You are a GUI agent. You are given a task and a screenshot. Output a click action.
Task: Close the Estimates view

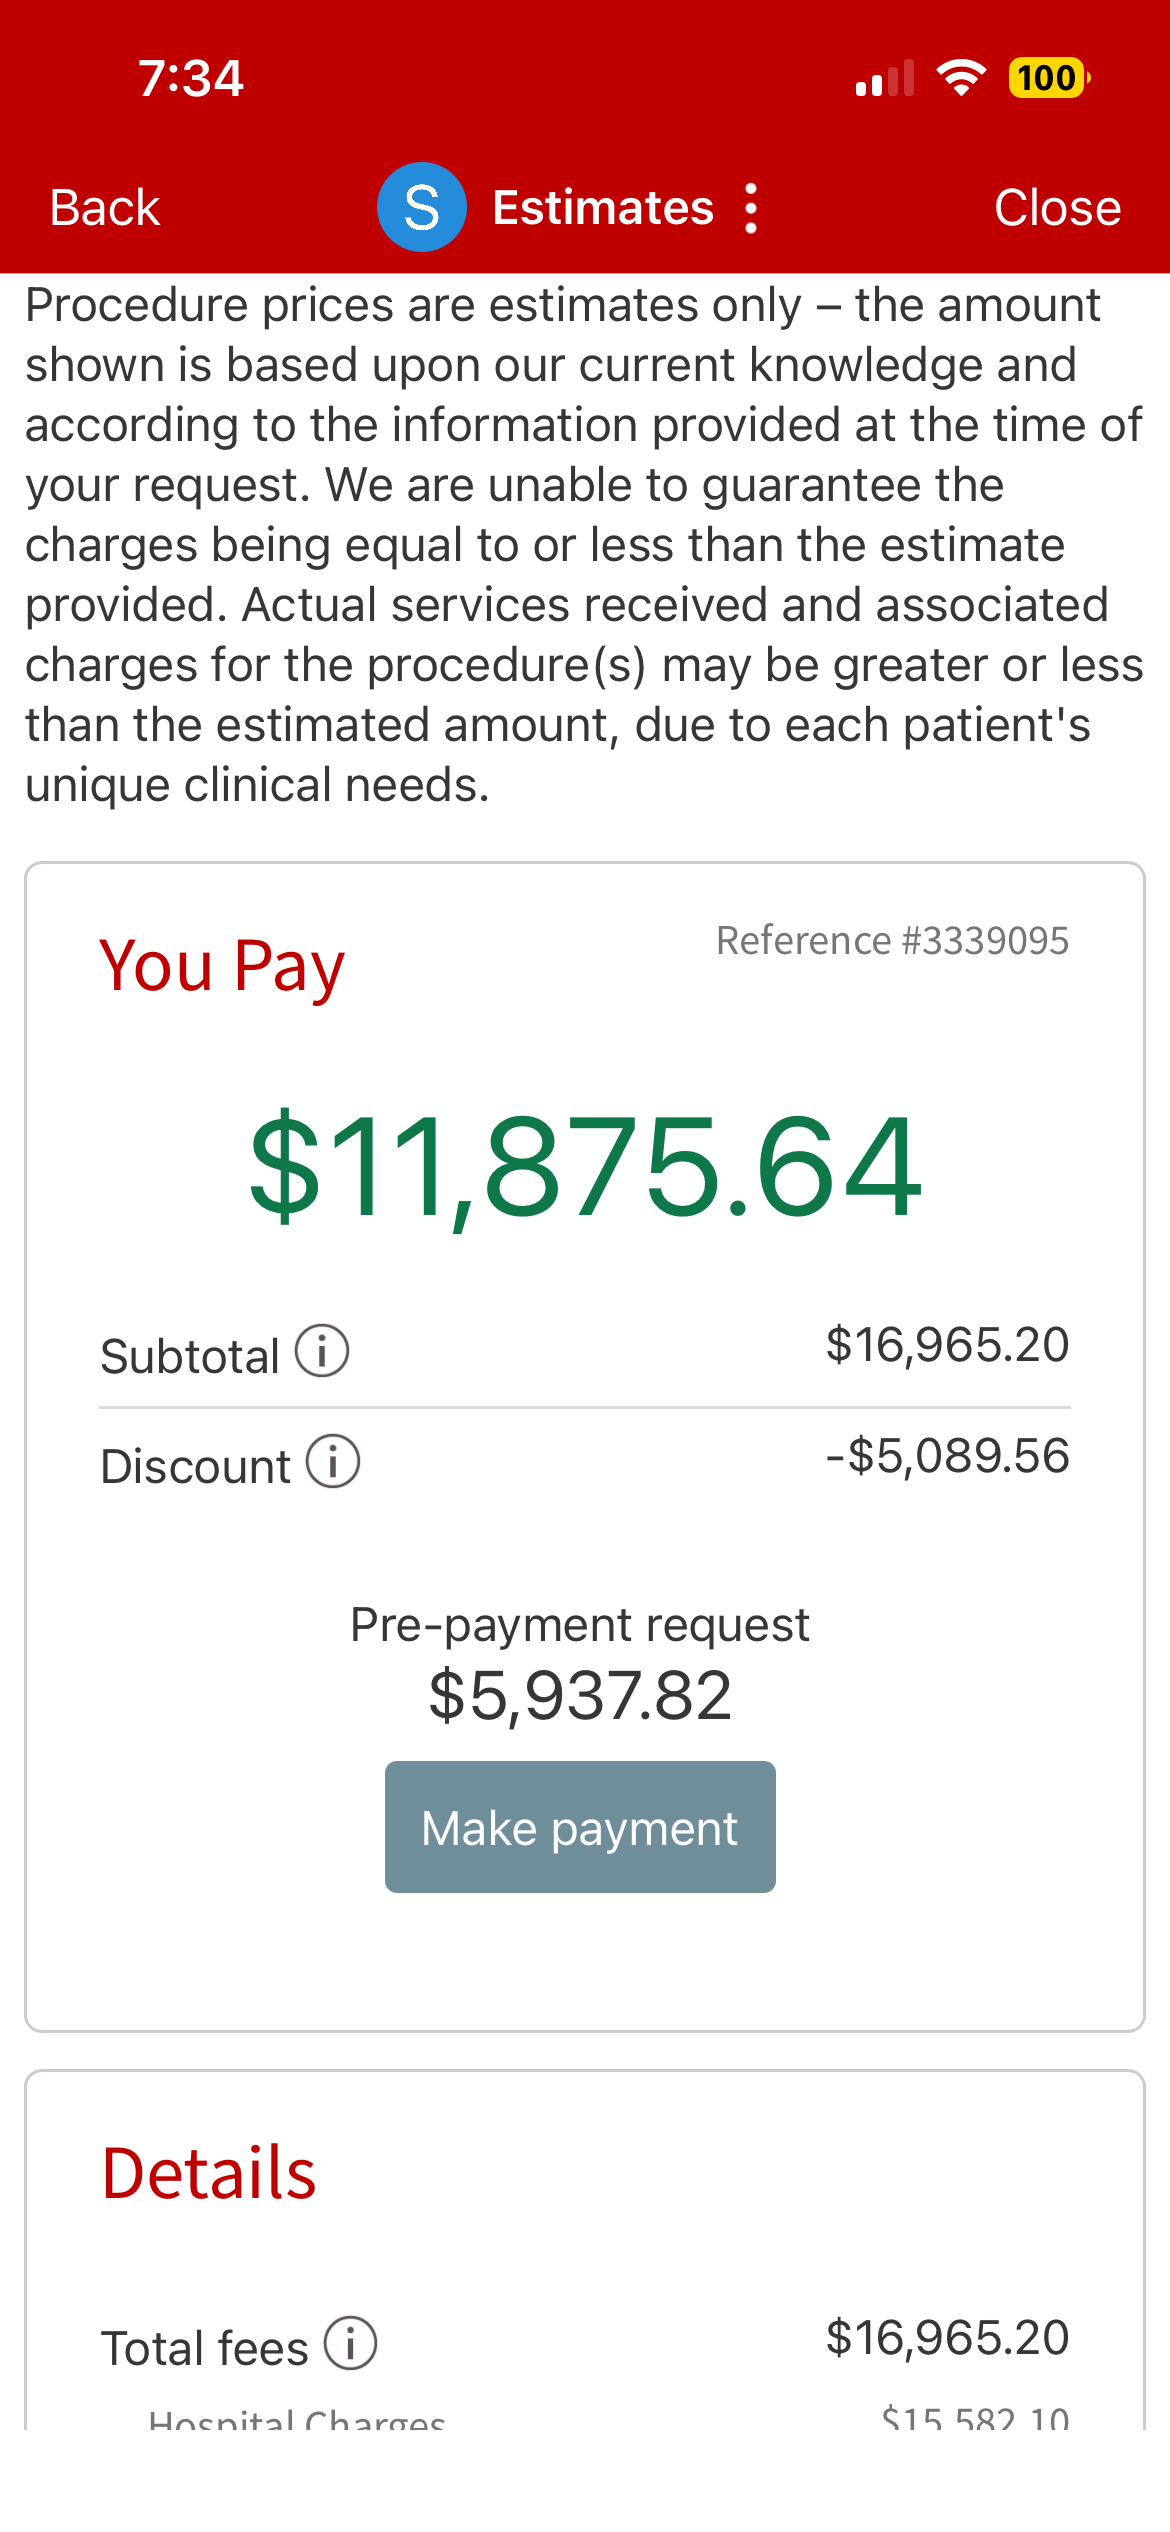pos(1057,208)
